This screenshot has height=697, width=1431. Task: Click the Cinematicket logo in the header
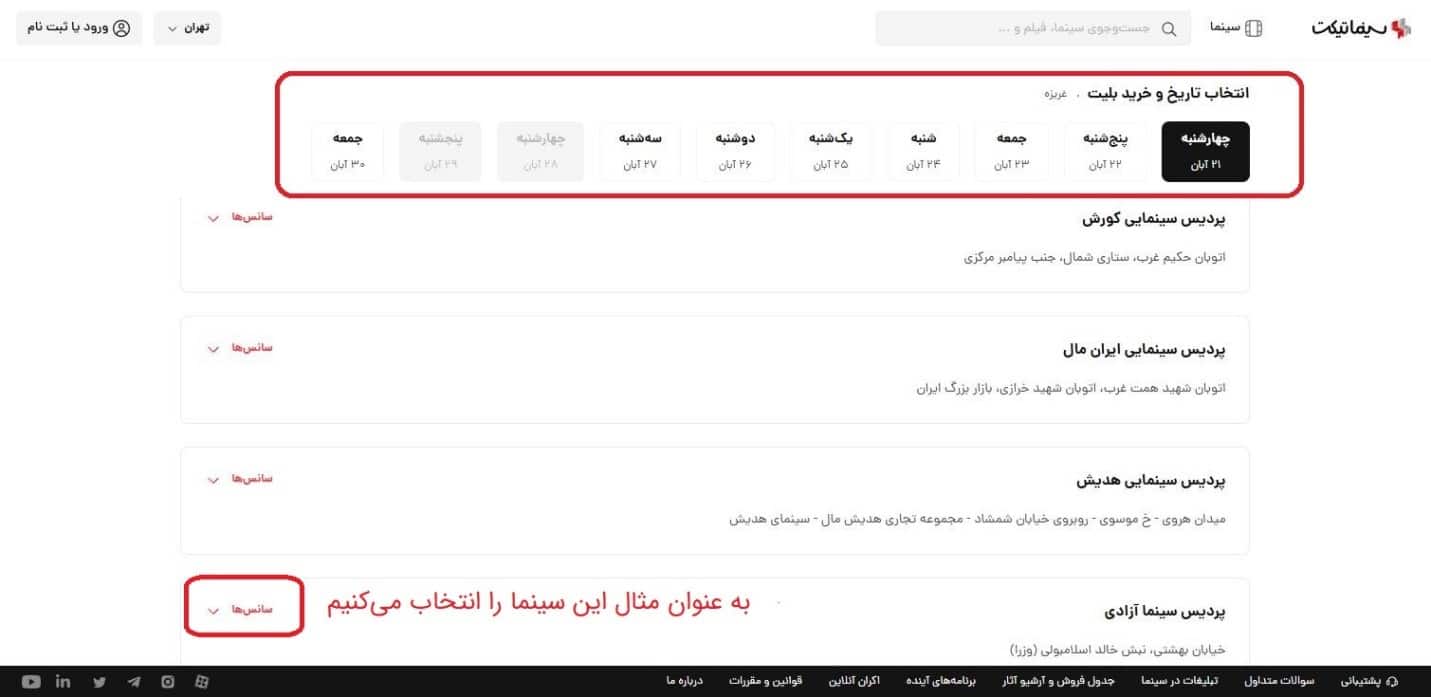(1361, 28)
